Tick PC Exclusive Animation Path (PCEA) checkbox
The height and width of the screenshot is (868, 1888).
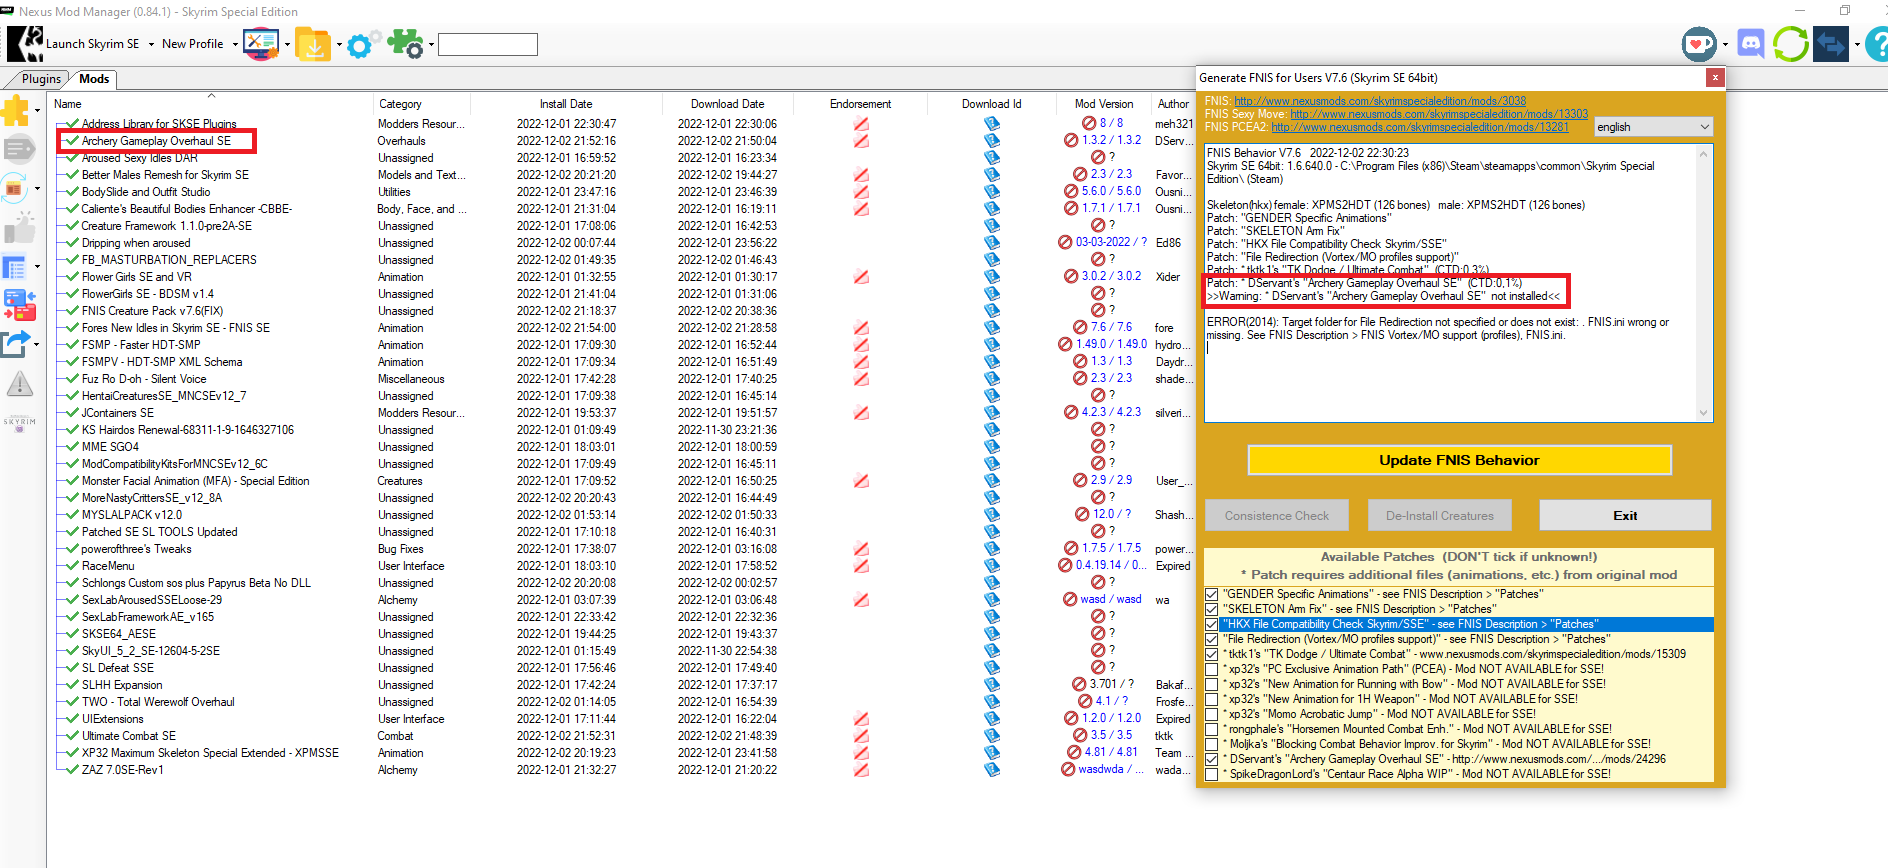pos(1212,669)
